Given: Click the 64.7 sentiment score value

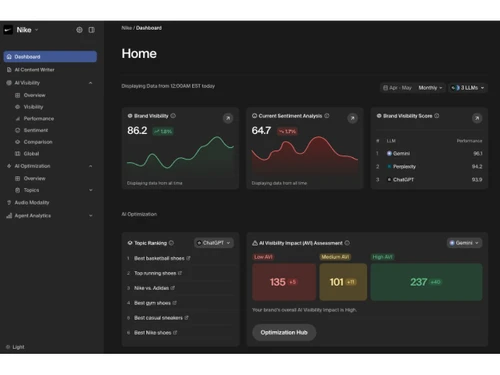Looking at the screenshot, I should pyautogui.click(x=261, y=130).
